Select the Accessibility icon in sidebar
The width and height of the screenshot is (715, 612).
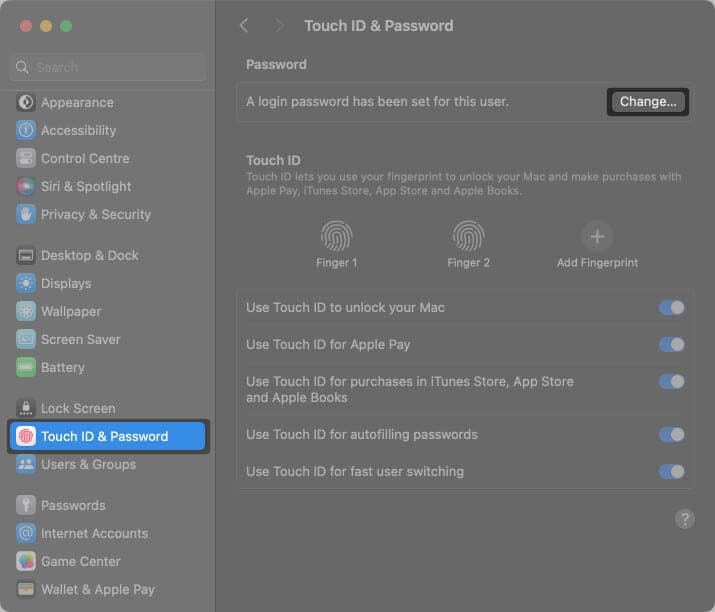26,130
